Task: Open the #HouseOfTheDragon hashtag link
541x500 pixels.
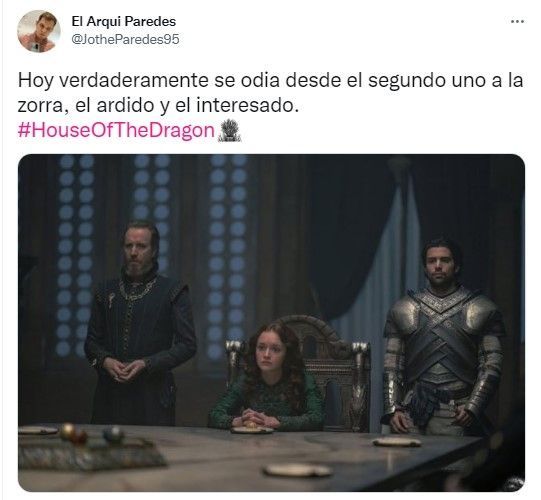Action: click(x=116, y=130)
